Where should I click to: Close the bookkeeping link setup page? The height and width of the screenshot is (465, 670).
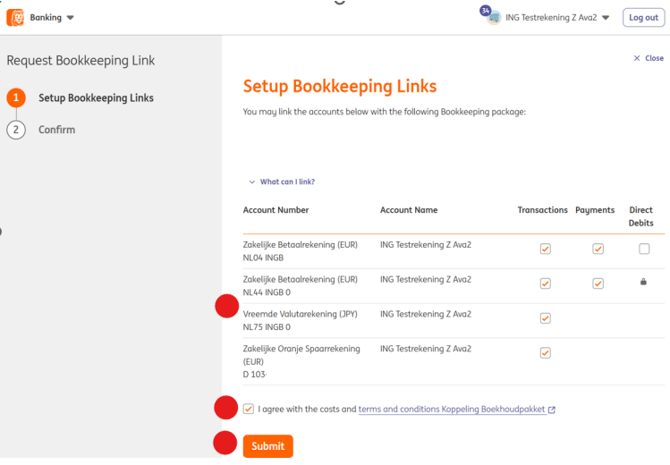click(x=648, y=58)
